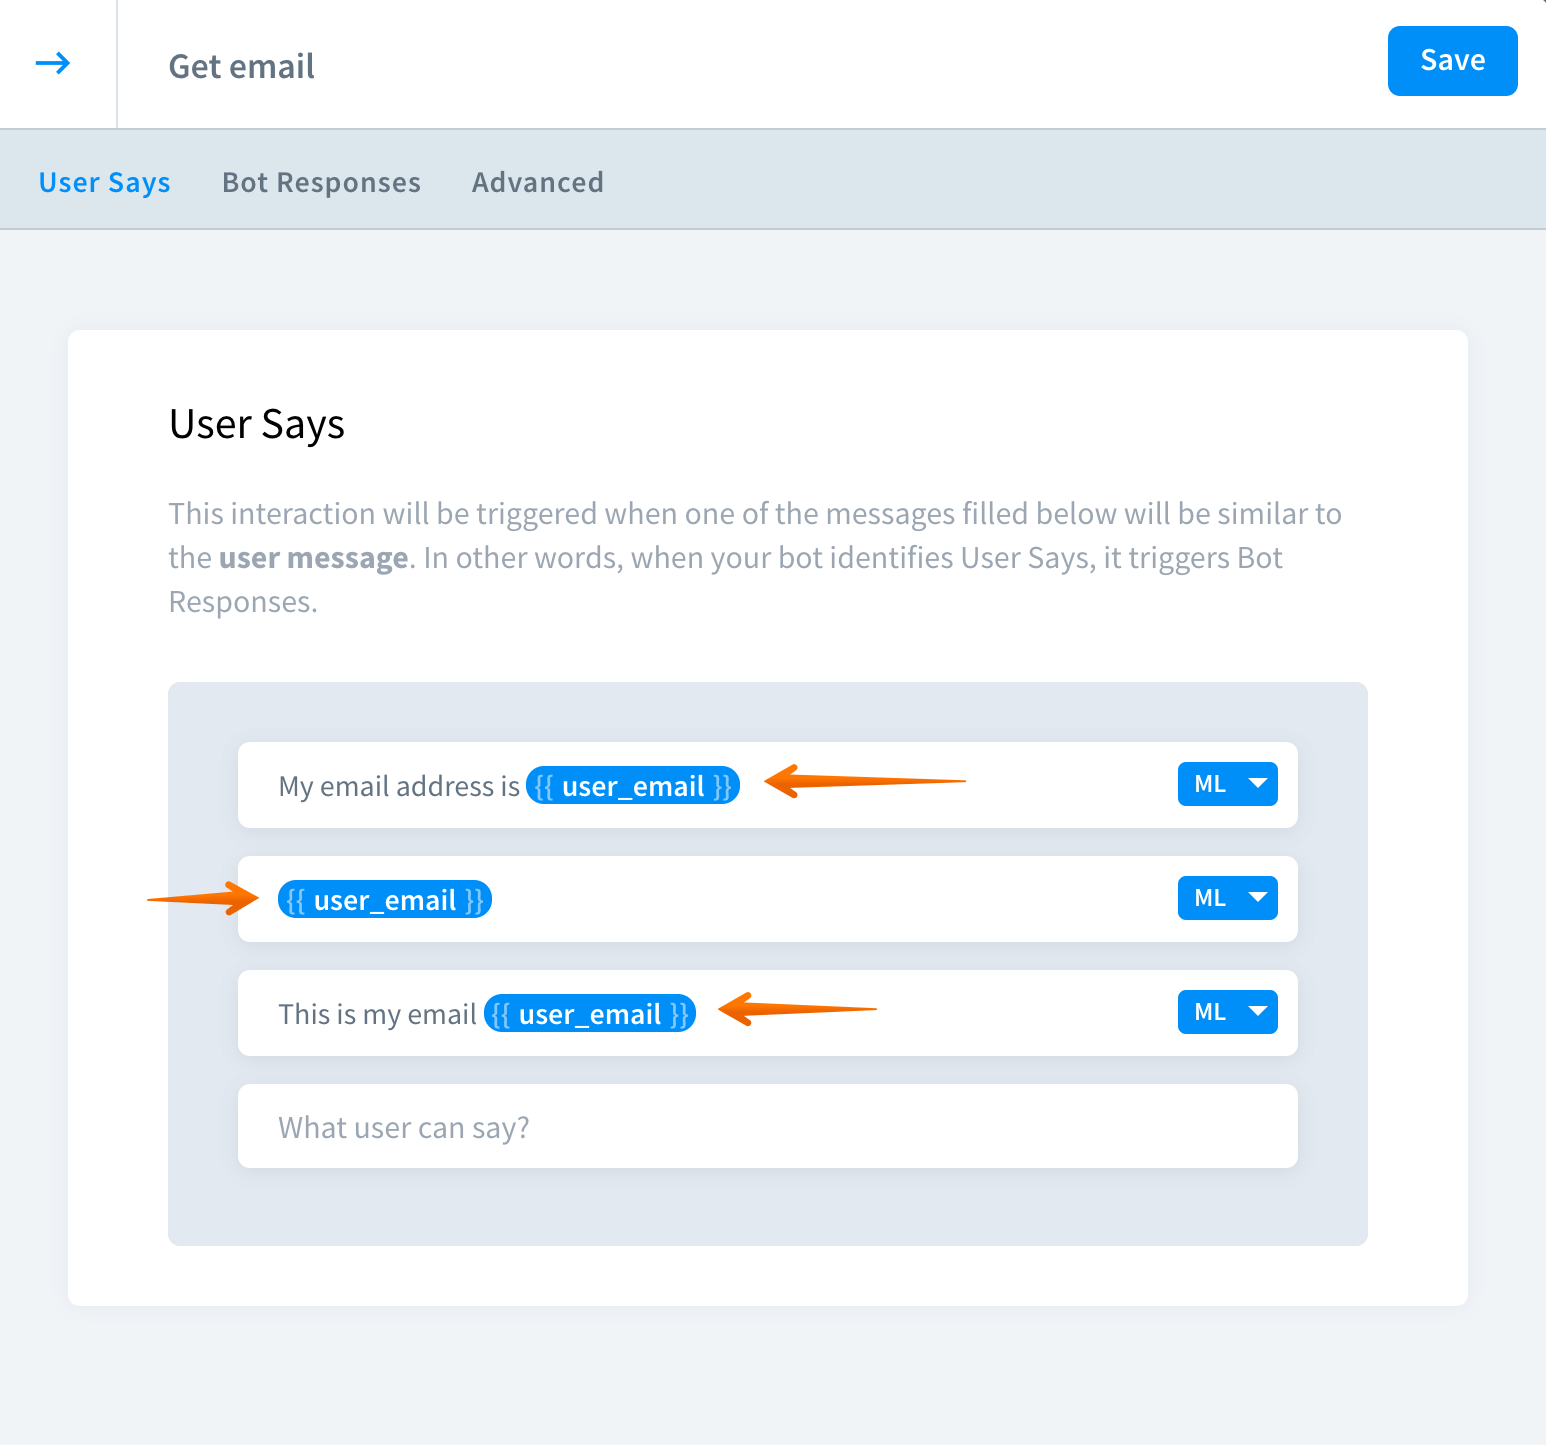Click the "My email address is" phrase text
Image resolution: width=1546 pixels, height=1445 pixels.
coord(398,786)
